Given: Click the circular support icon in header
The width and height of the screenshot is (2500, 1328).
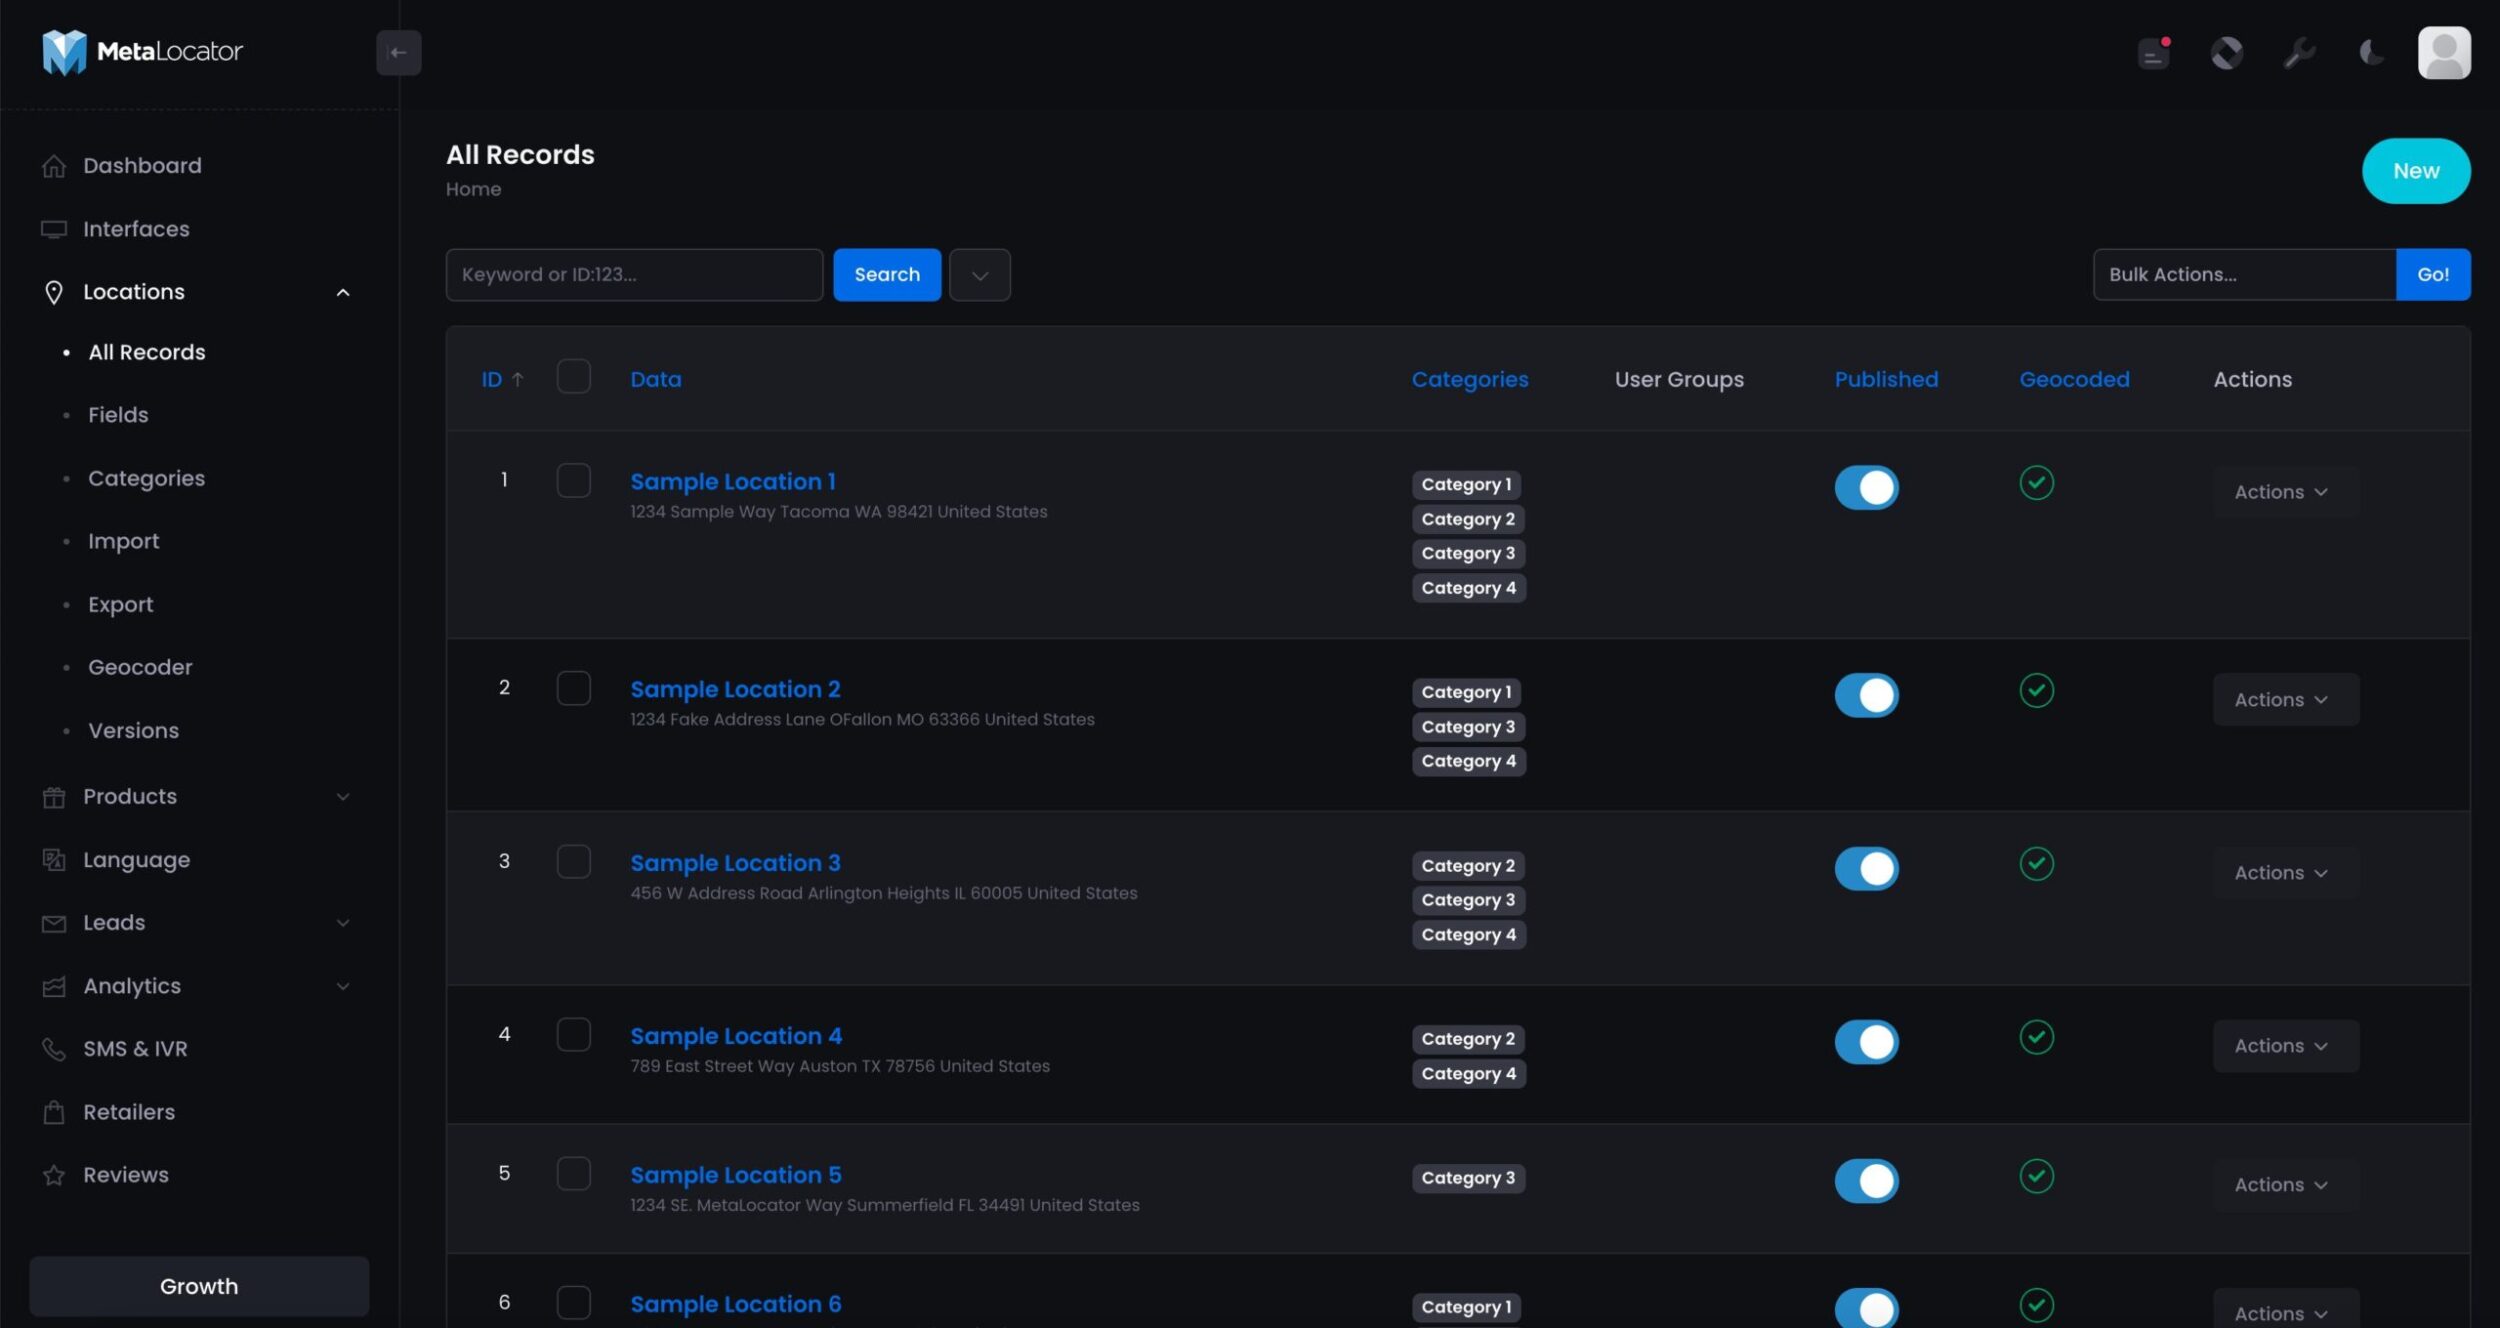Looking at the screenshot, I should [x=2226, y=53].
